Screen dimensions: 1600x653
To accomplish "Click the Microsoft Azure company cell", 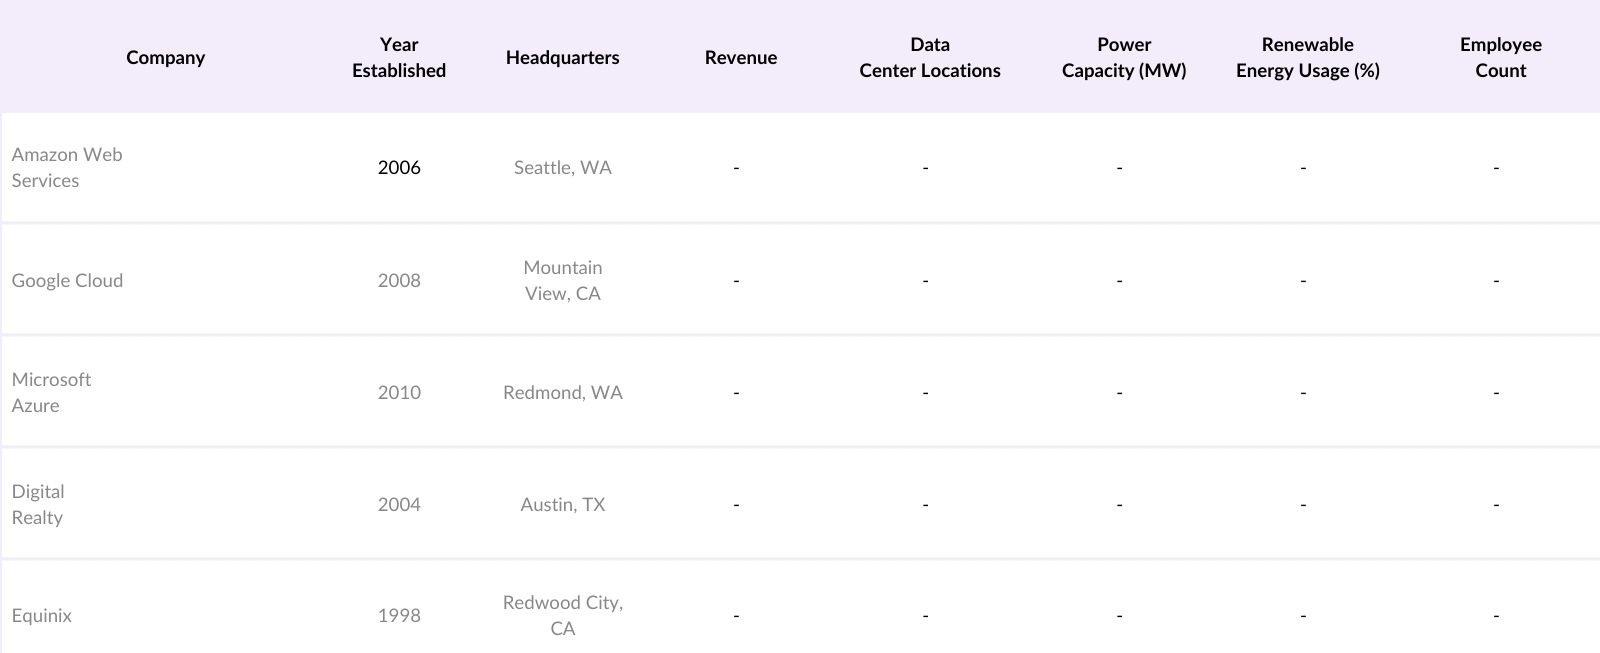I will [x=51, y=392].
